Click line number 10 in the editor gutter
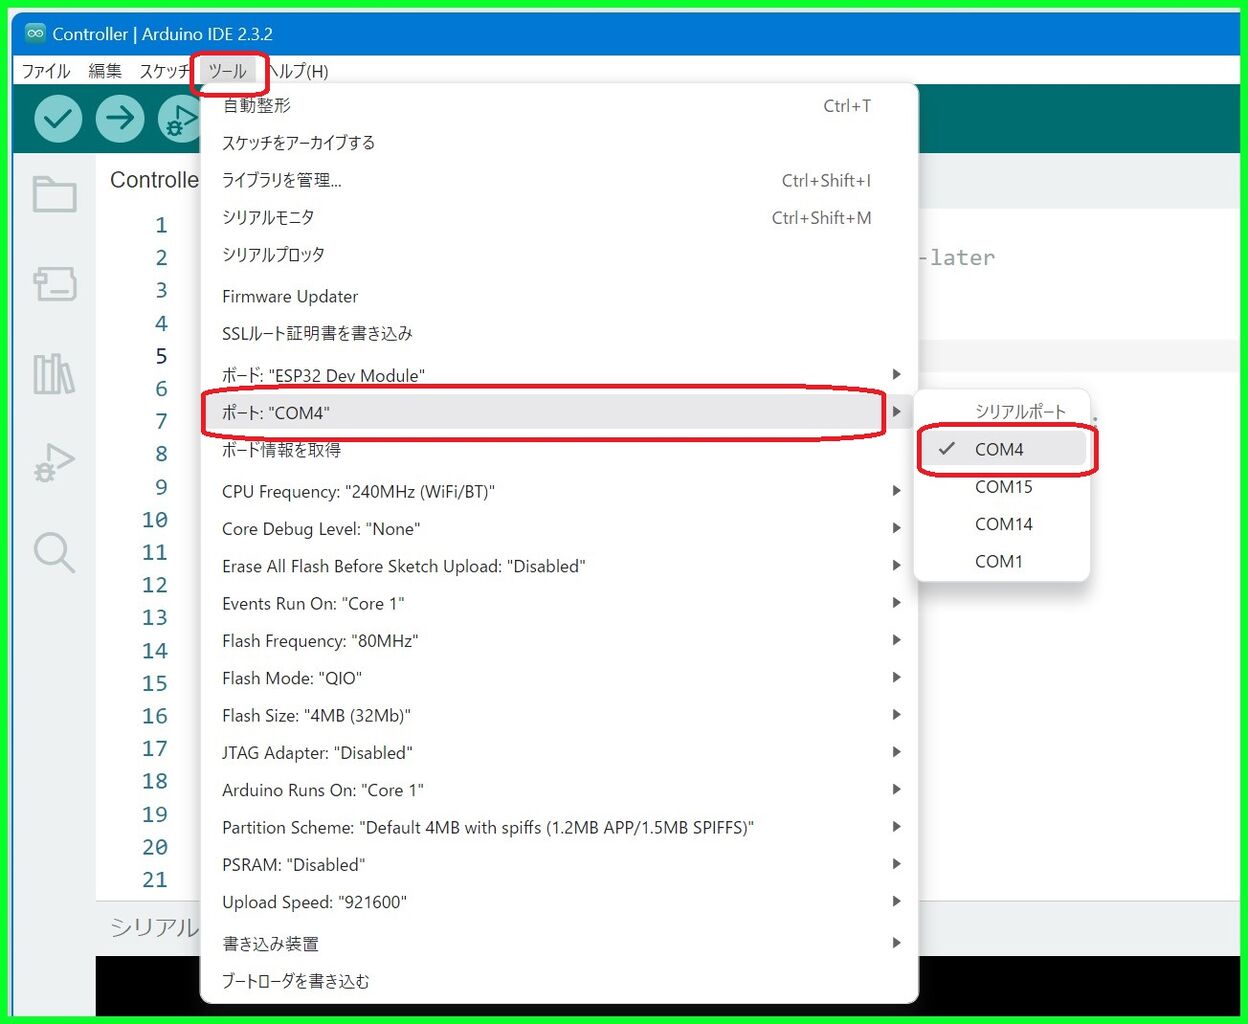This screenshot has width=1248, height=1024. (x=155, y=519)
